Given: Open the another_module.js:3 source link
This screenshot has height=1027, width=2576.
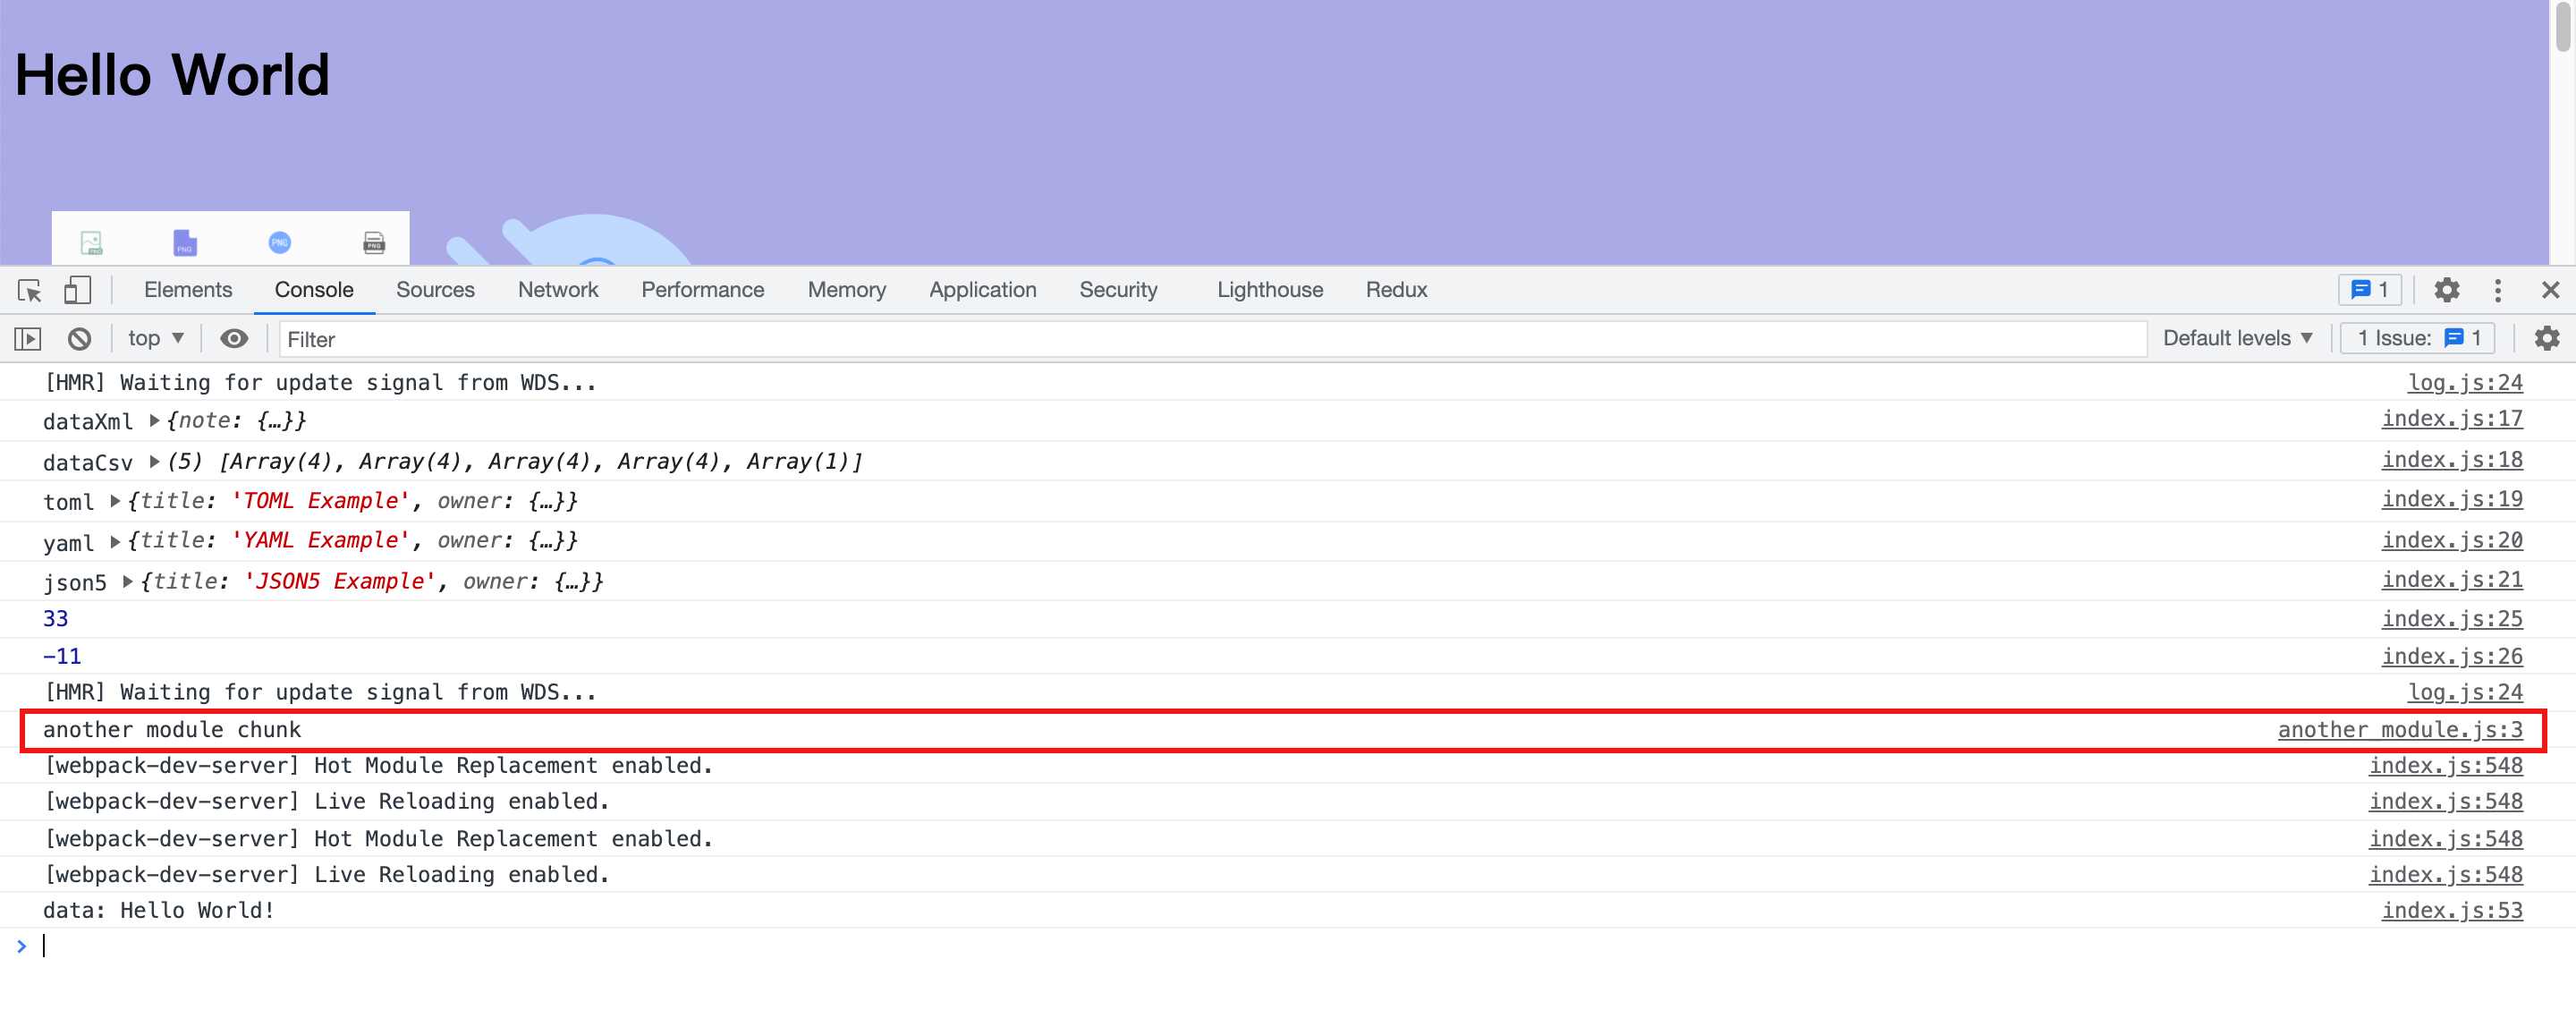Looking at the screenshot, I should (x=2399, y=730).
